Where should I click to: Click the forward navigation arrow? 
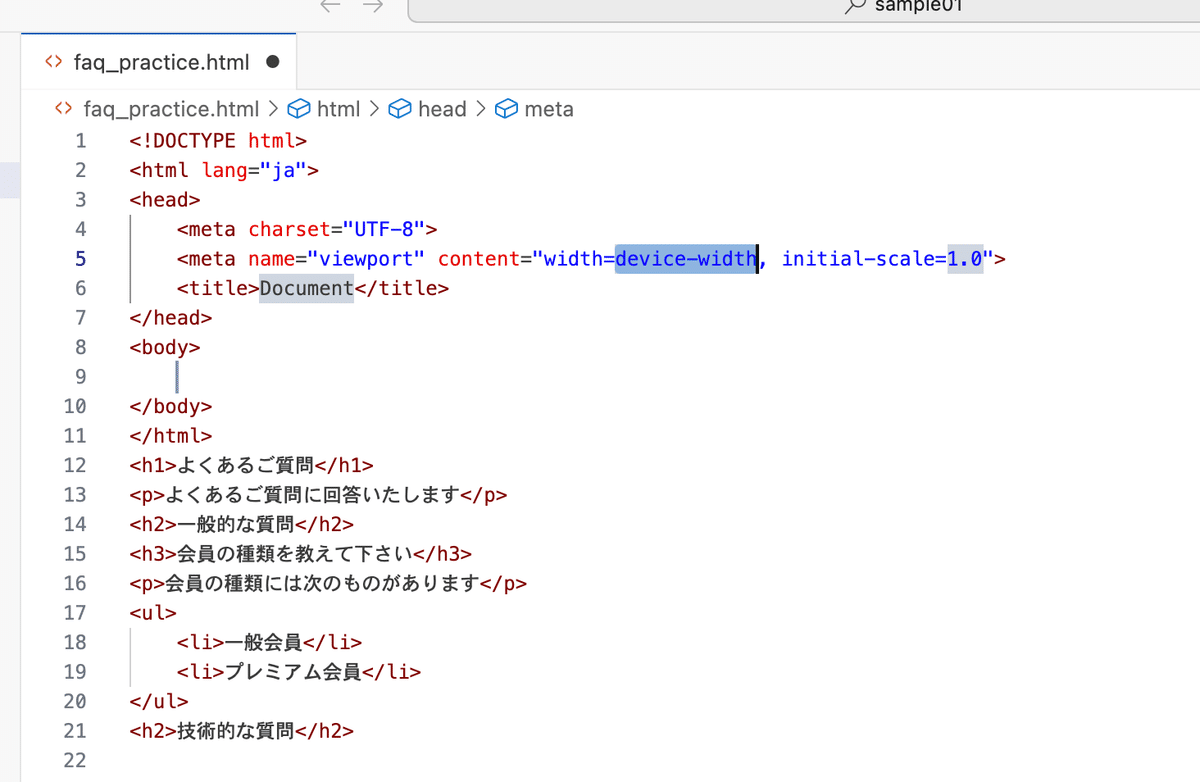[373, 7]
